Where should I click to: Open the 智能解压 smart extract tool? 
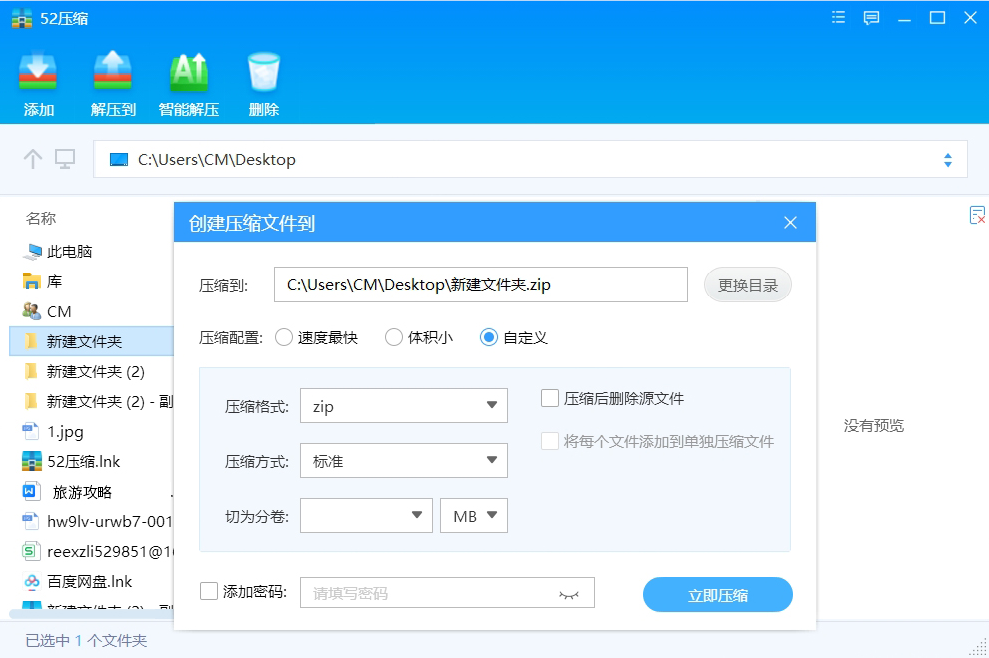(x=188, y=72)
